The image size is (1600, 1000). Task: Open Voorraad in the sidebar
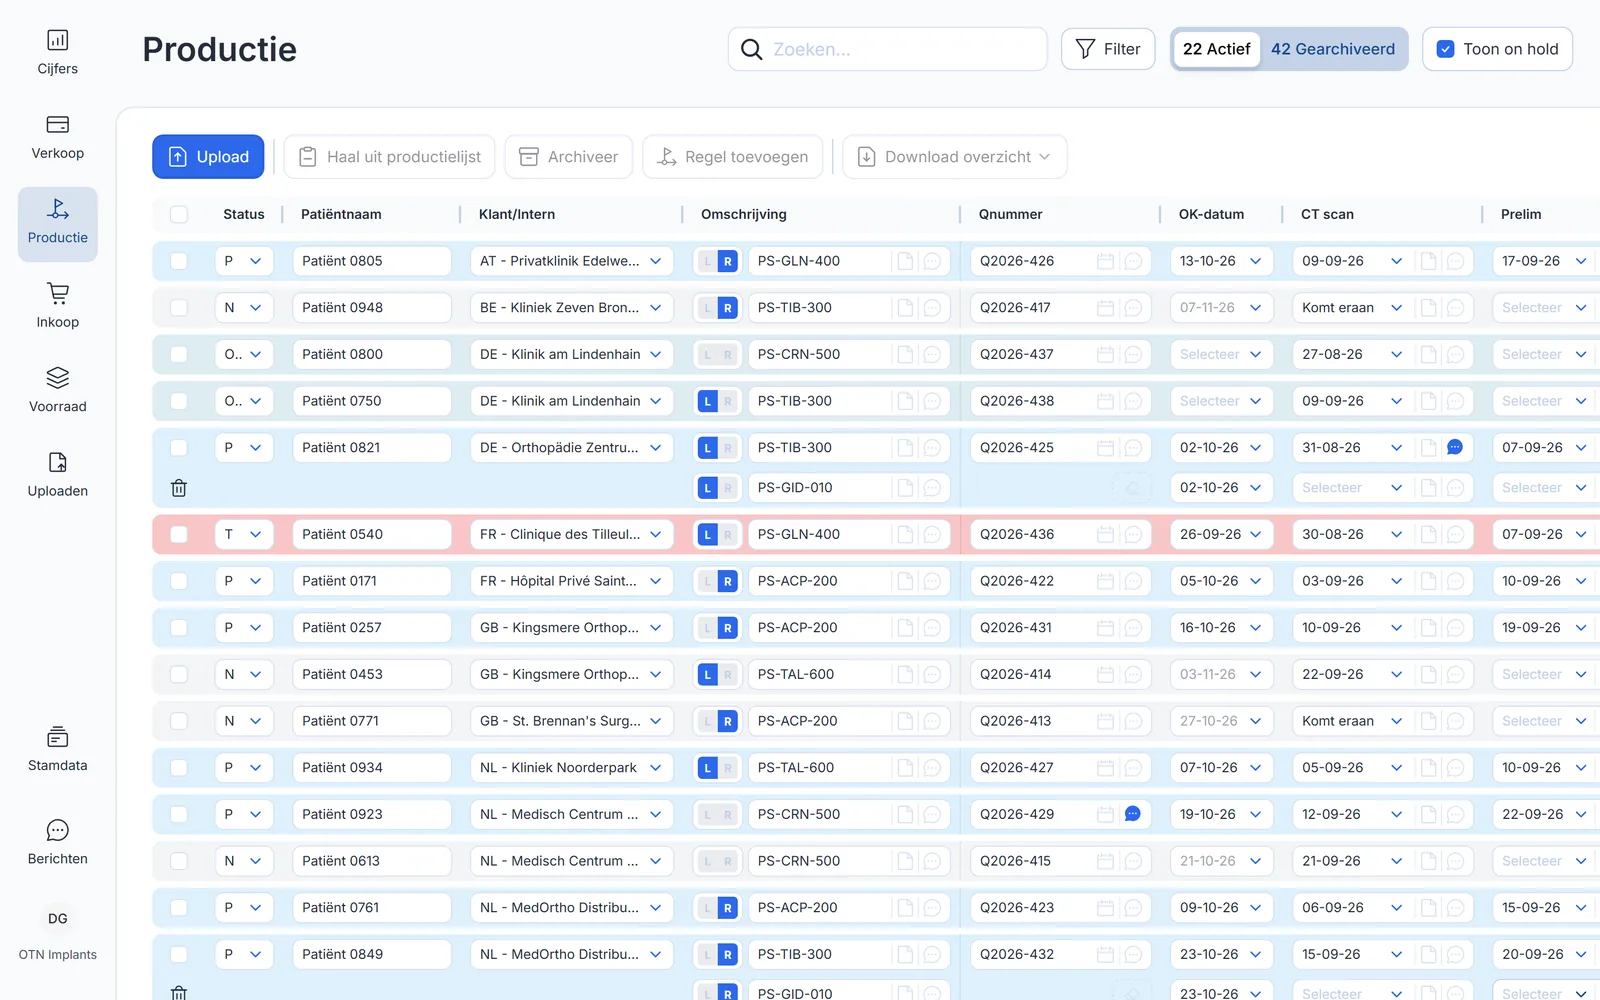point(58,391)
